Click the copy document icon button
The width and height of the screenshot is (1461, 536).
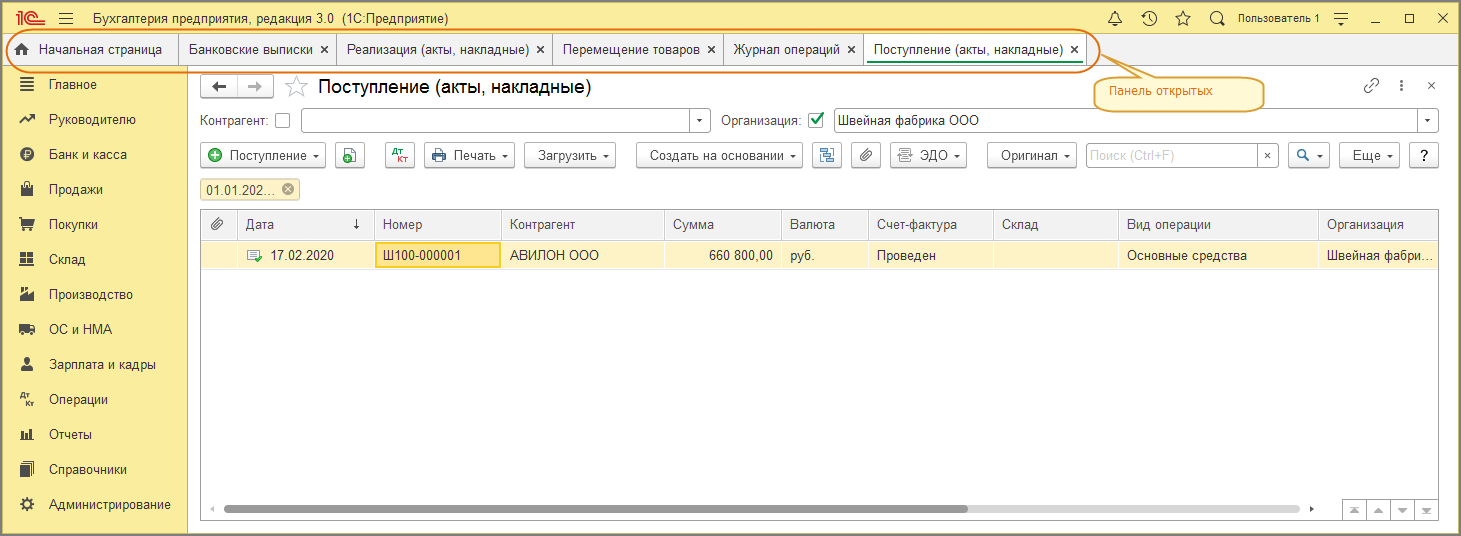350,155
